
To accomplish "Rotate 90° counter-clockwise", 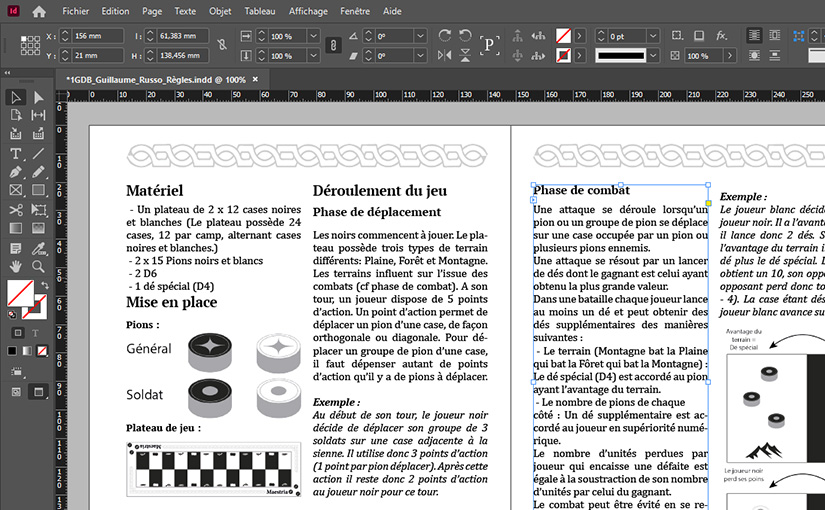I will click(465, 36).
